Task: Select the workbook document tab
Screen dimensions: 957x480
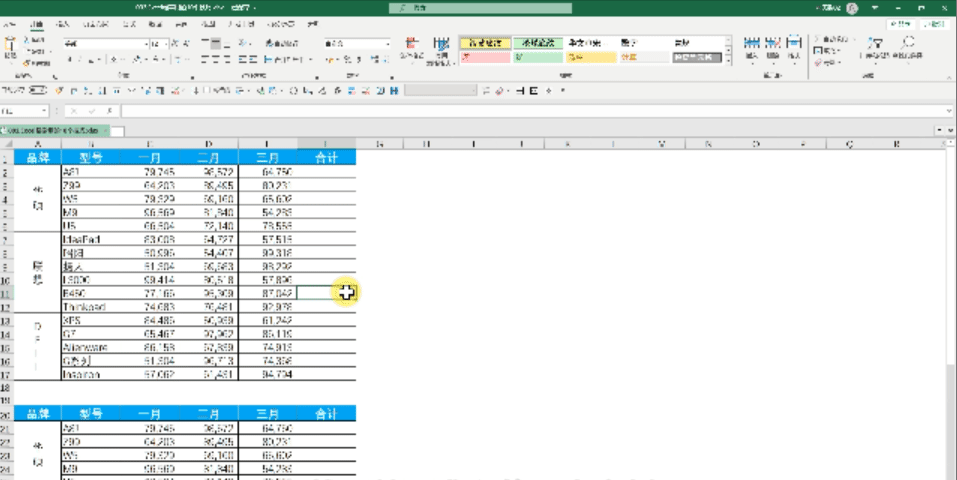Action: [x=53, y=131]
